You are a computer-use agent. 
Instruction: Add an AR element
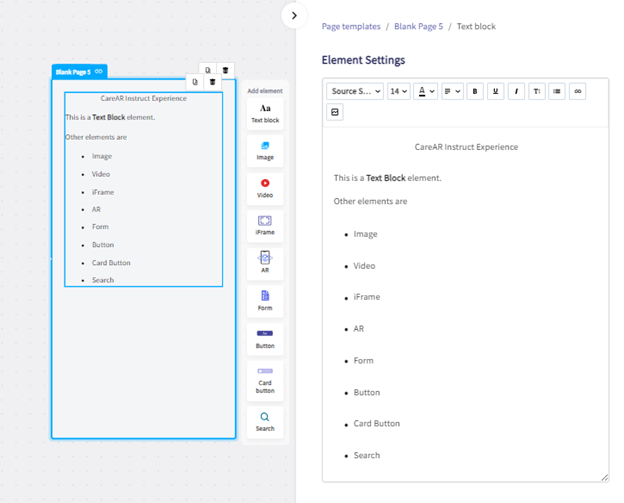pos(265,264)
